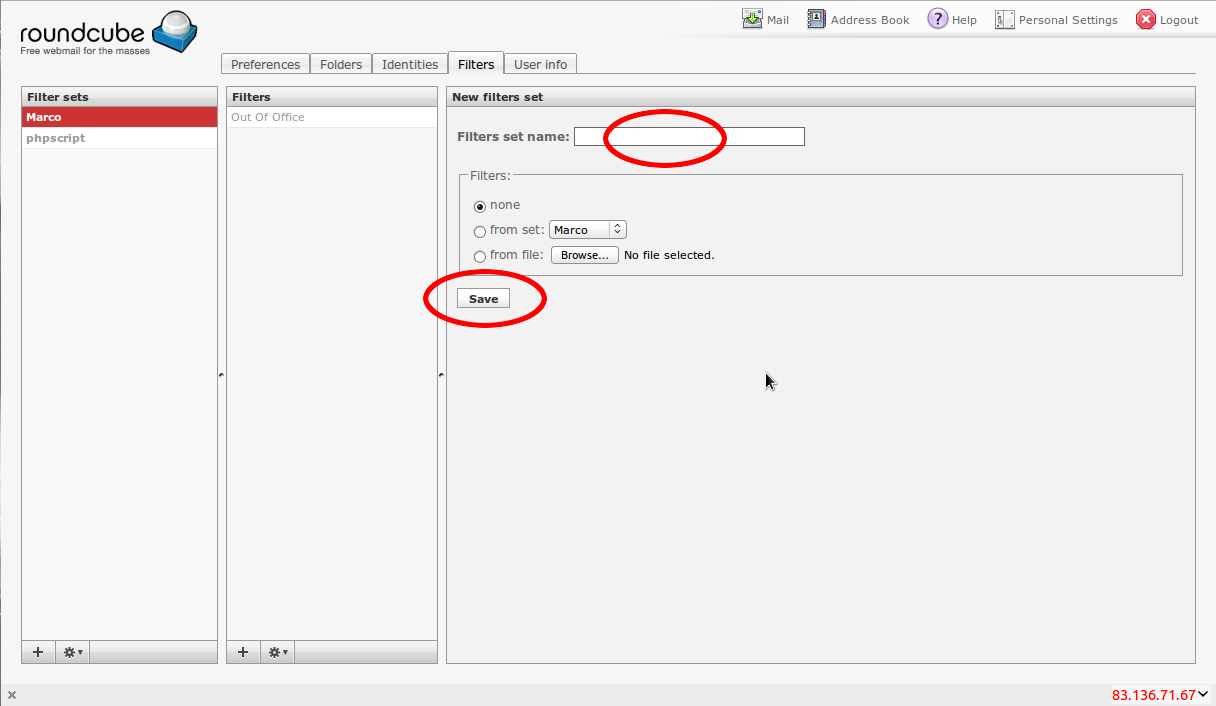Click the Filters set name input field
1216x706 pixels.
pos(689,137)
